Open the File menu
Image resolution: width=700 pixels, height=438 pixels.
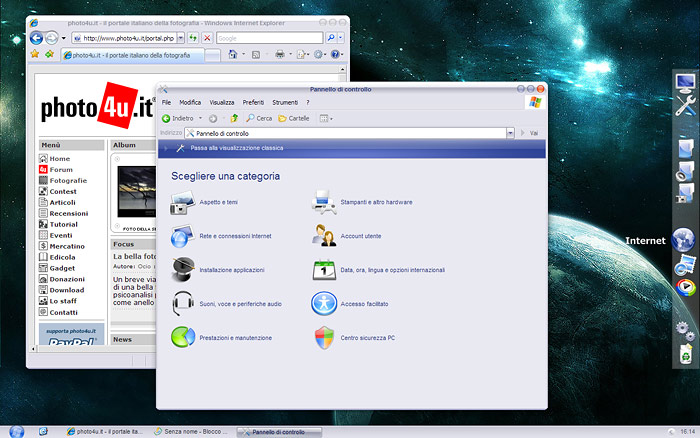[x=167, y=102]
